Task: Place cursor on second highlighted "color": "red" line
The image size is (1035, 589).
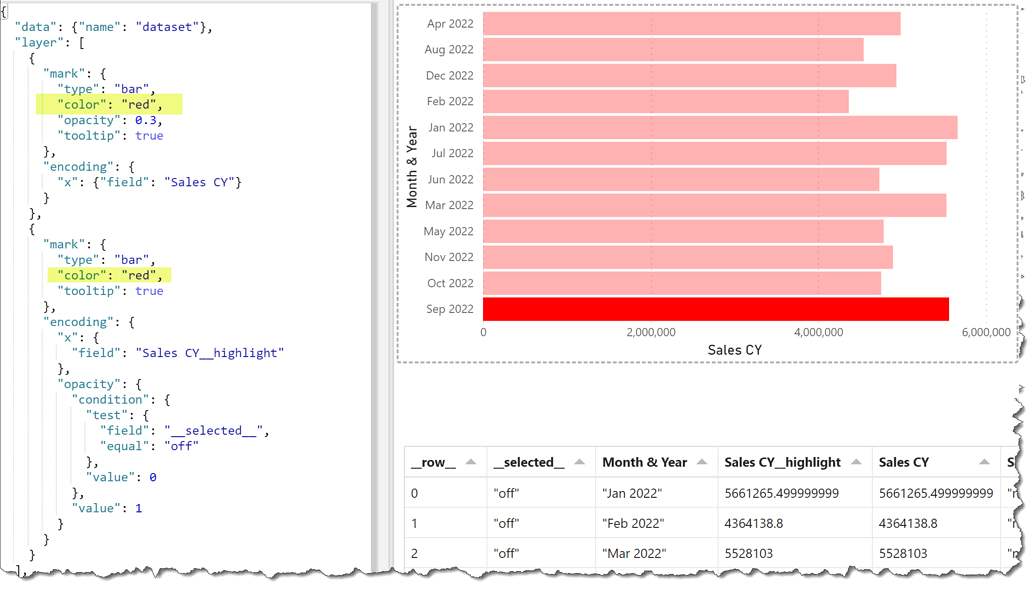Action: pos(109,275)
